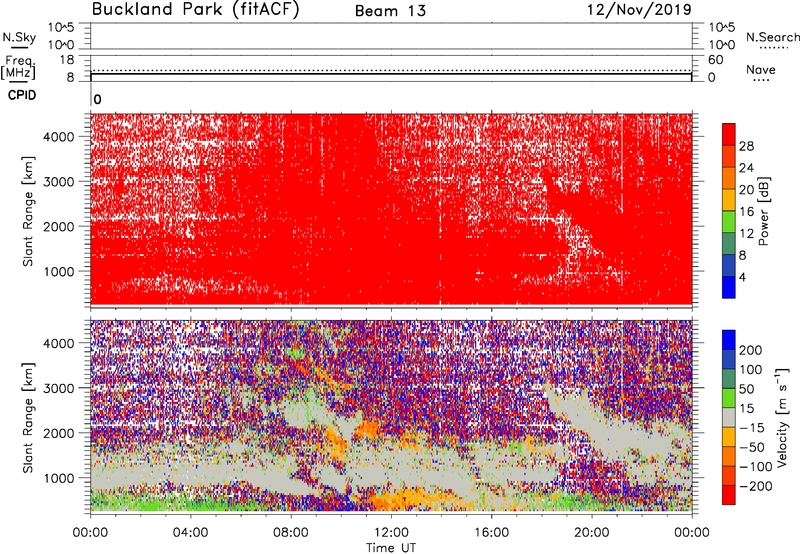Click the 'Freq. [MHz]' axis label

[18, 68]
